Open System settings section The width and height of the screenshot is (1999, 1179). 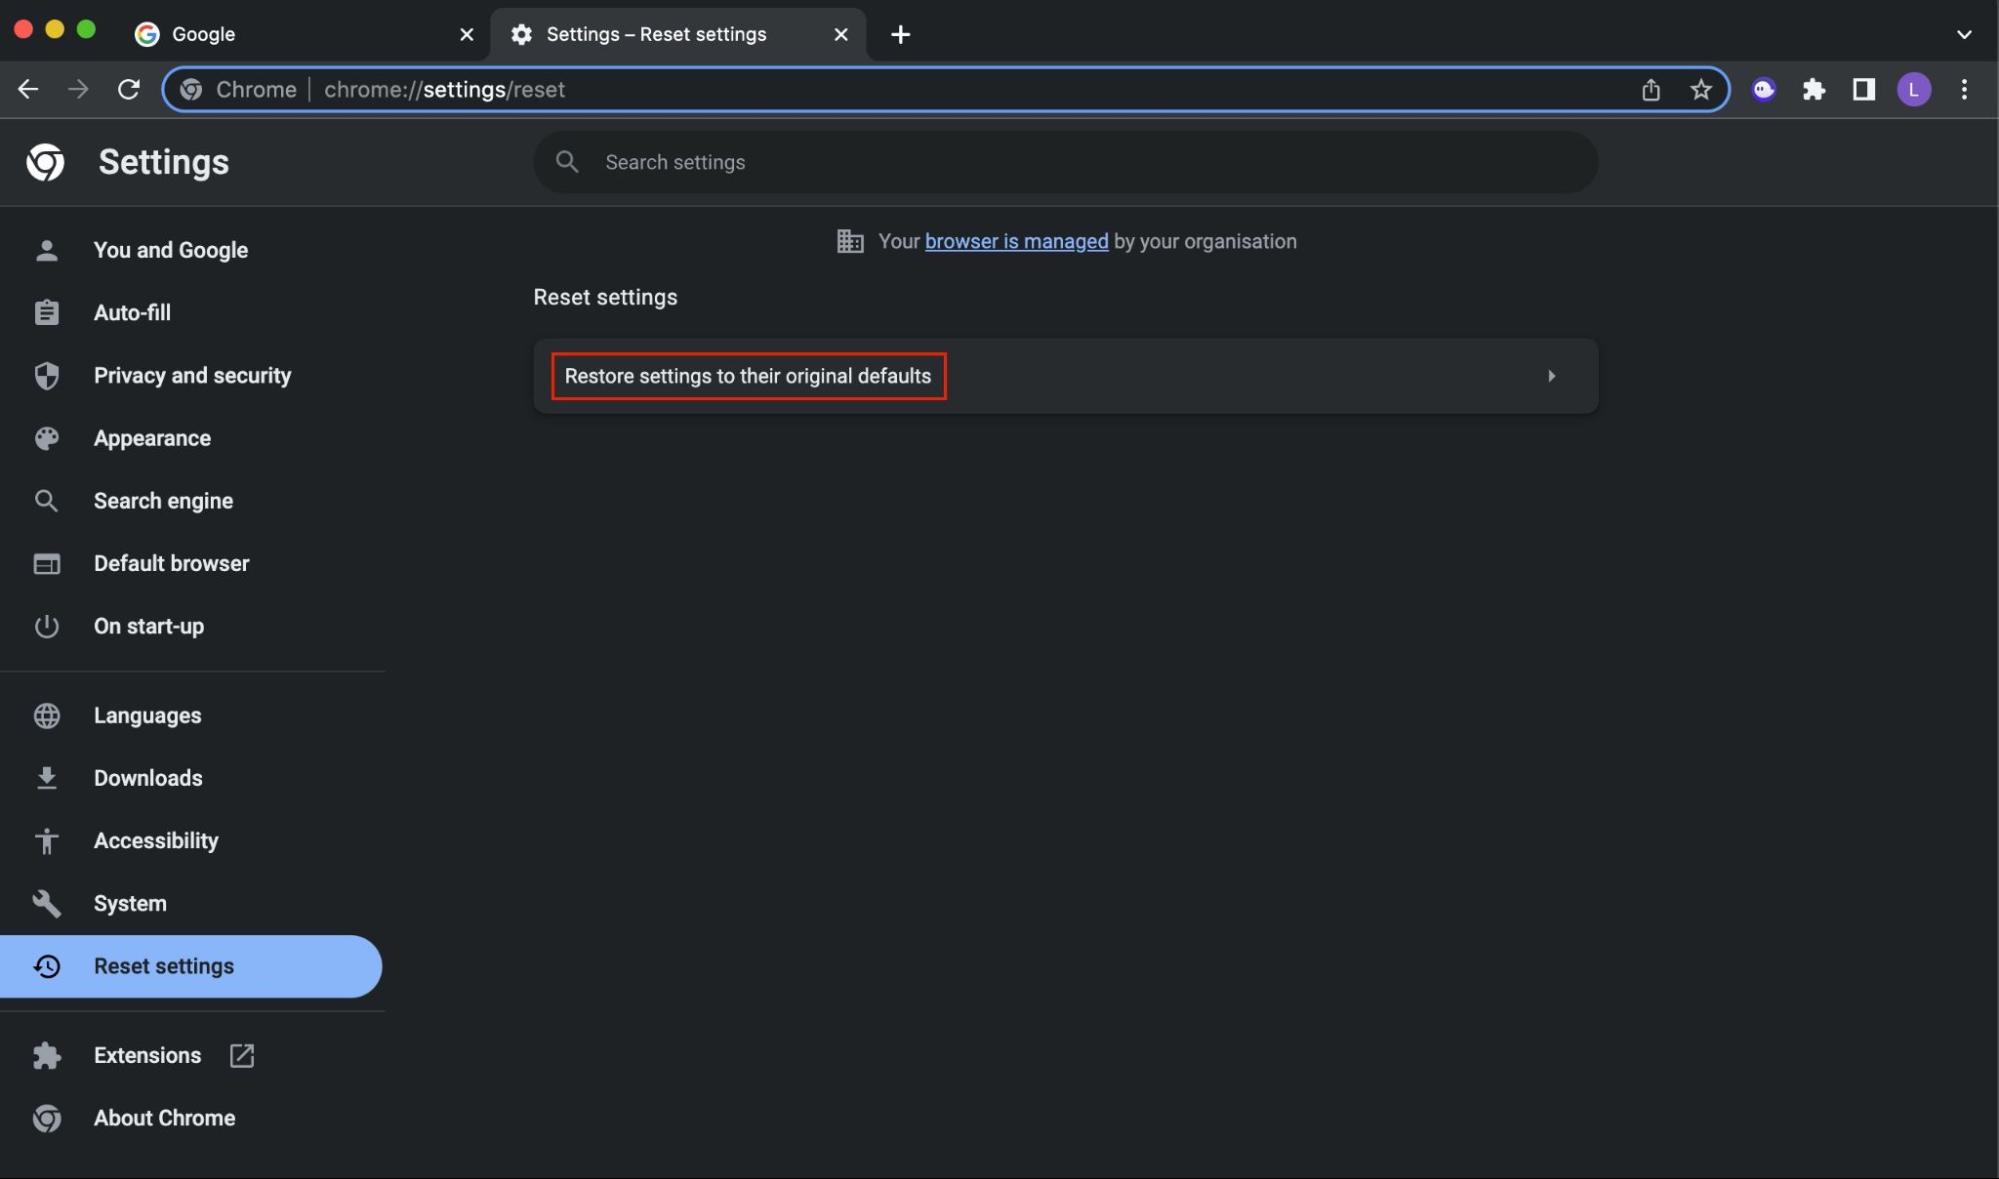[191, 903]
